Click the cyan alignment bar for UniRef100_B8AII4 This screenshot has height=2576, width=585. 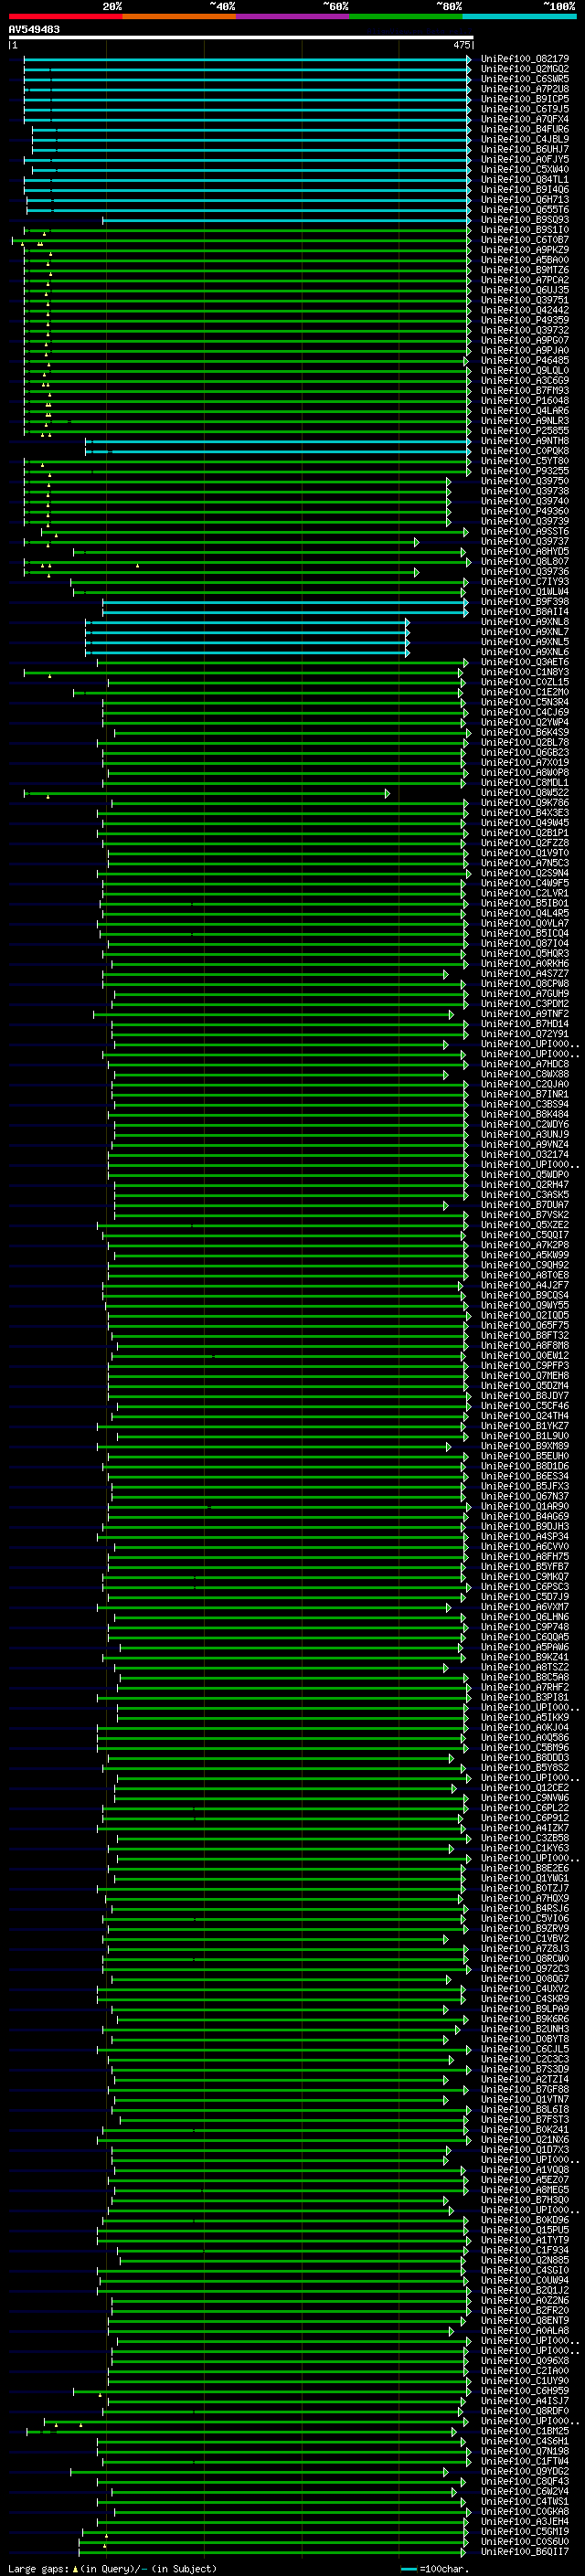[285, 611]
